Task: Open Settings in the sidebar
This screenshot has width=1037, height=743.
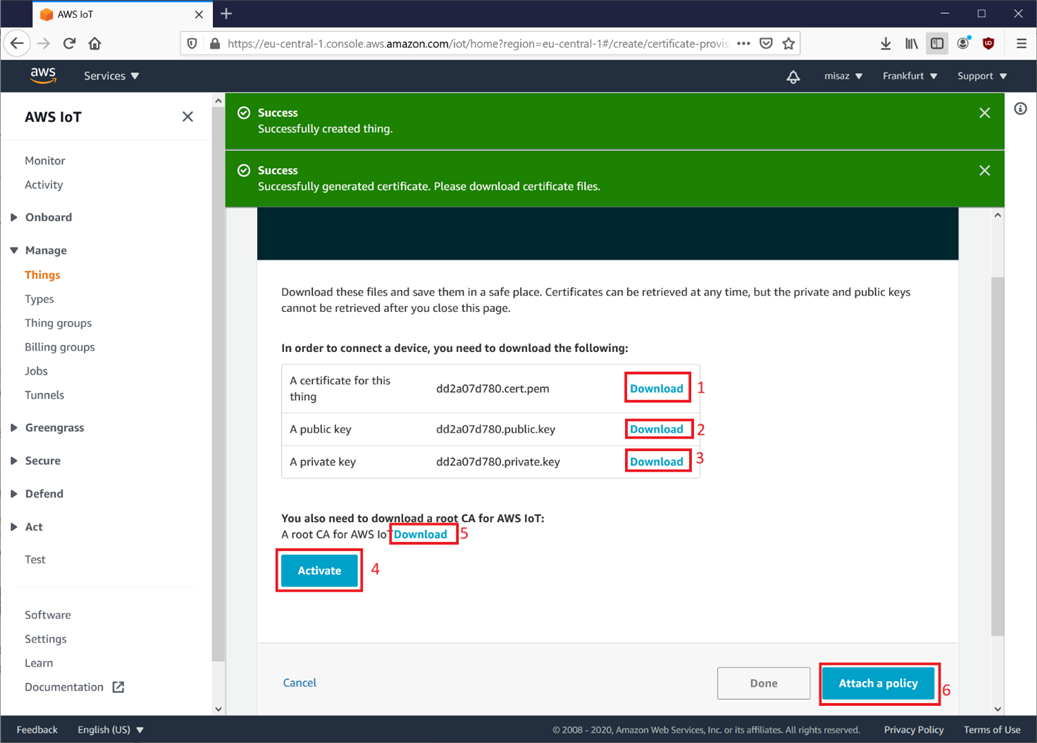Action: (x=46, y=639)
